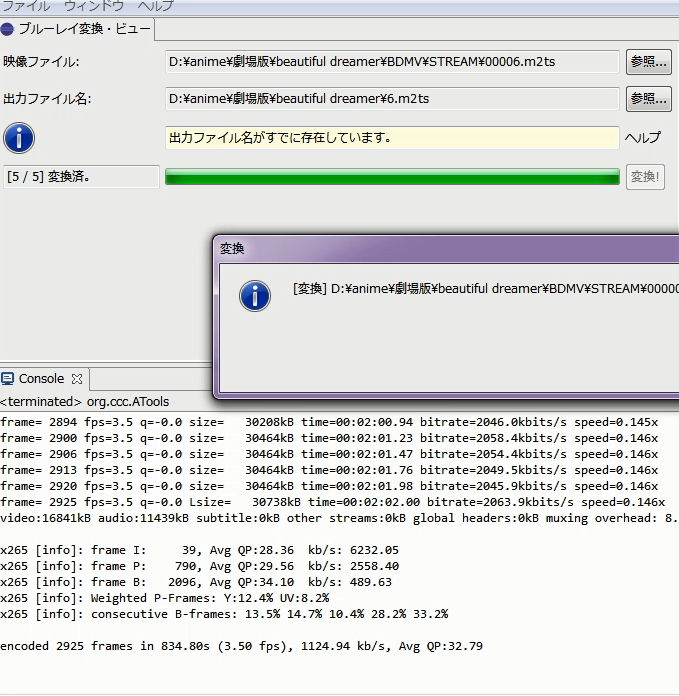Switch to the Console tab
Viewport: 679px width, 696px height.
click(41, 379)
